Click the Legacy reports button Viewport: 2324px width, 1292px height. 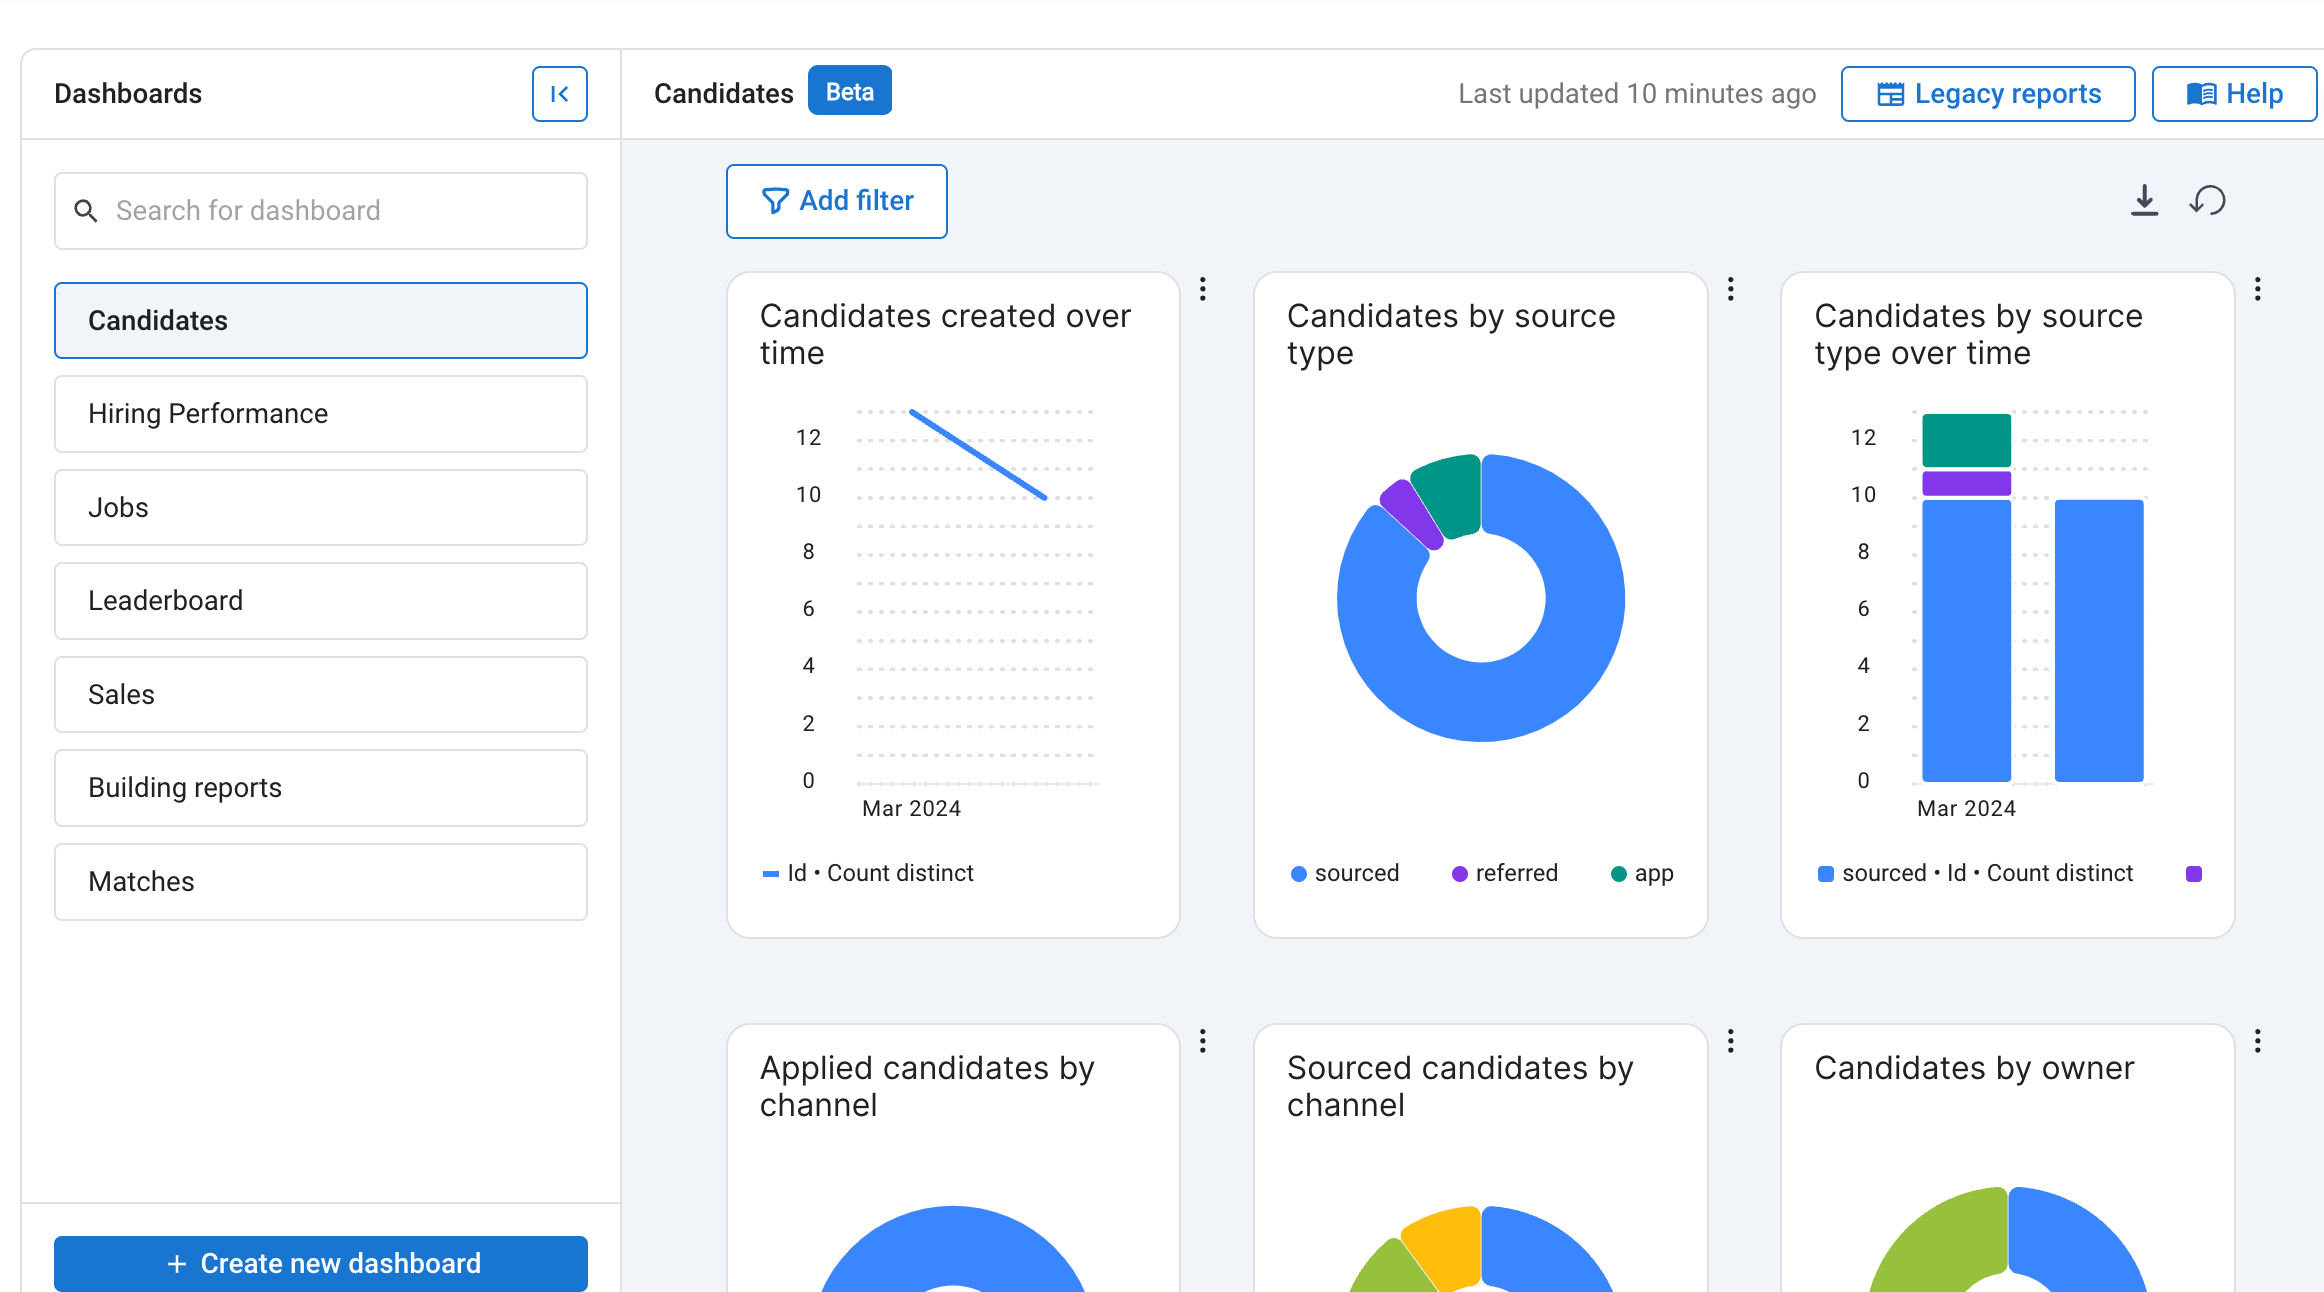pyautogui.click(x=1987, y=94)
